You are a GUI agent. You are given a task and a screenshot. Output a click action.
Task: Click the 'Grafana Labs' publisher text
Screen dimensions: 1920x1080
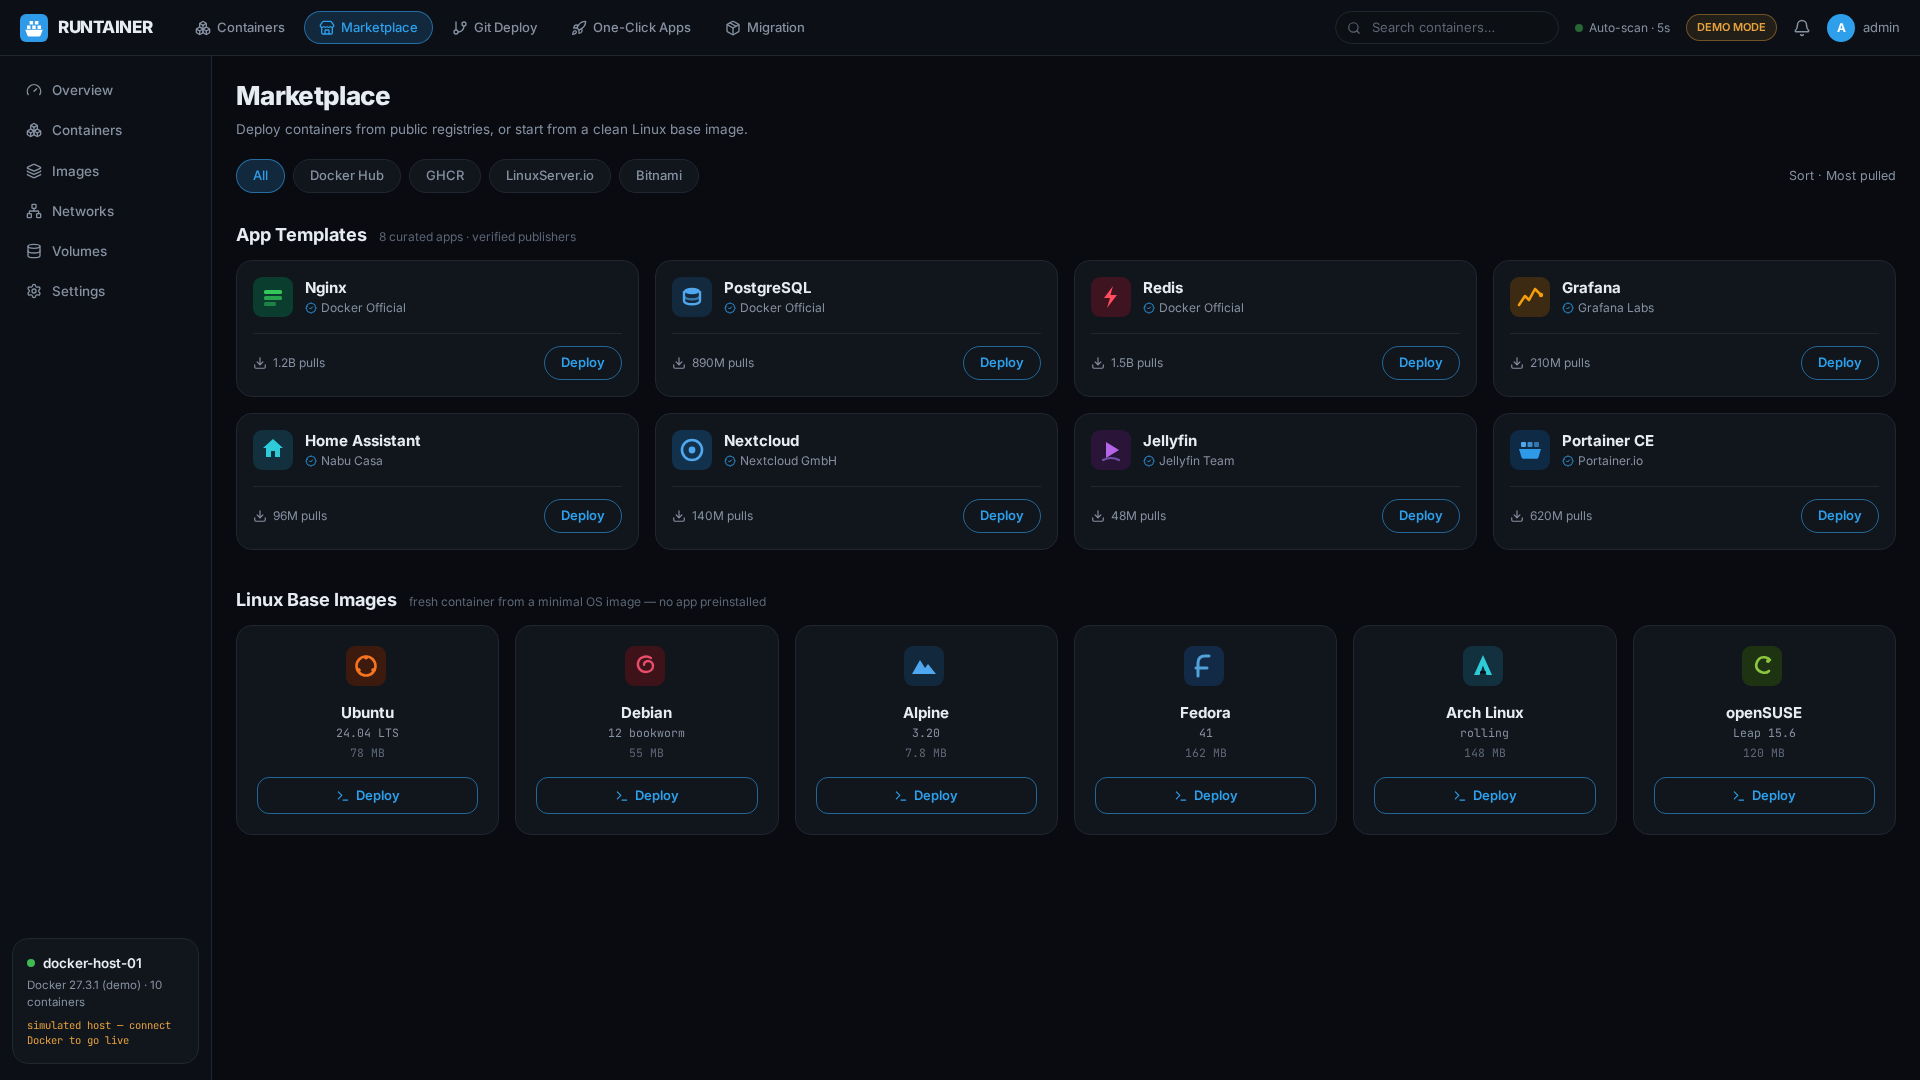tap(1616, 308)
